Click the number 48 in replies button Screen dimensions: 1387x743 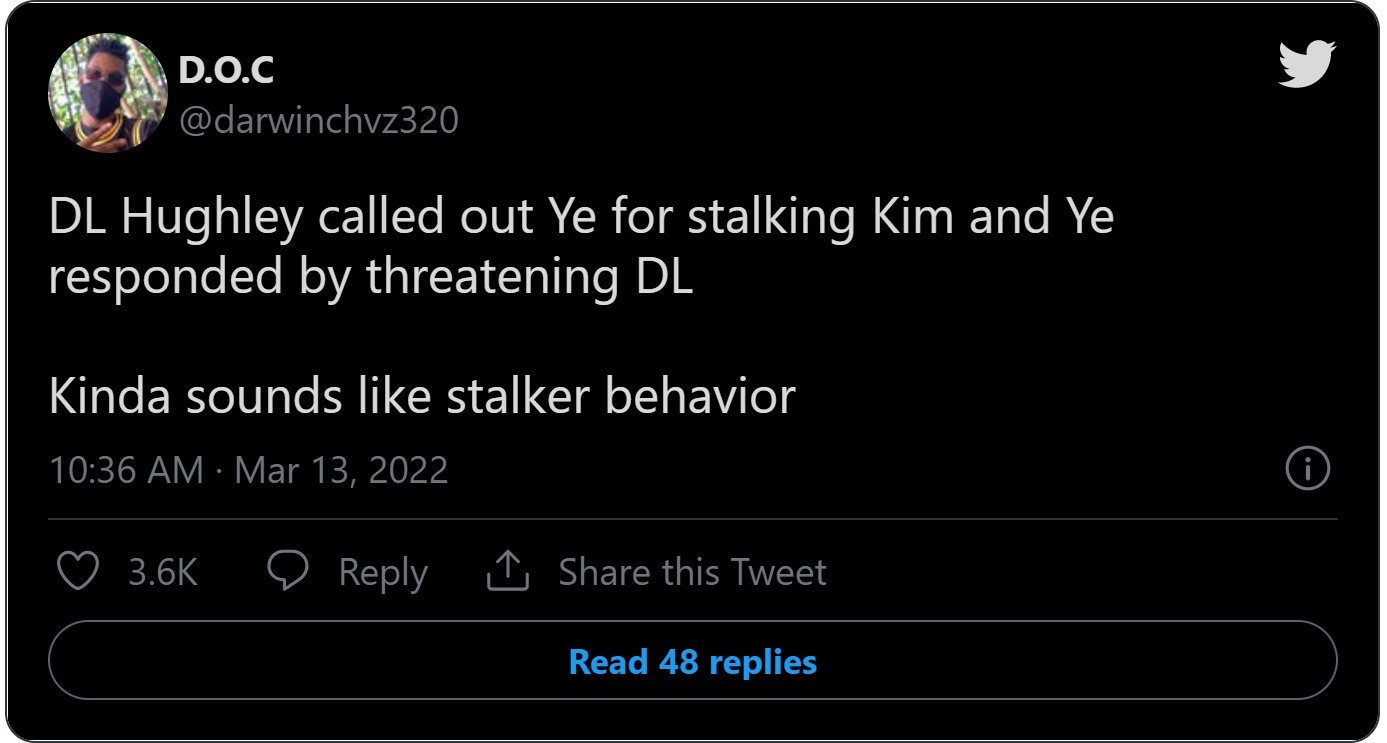point(678,661)
